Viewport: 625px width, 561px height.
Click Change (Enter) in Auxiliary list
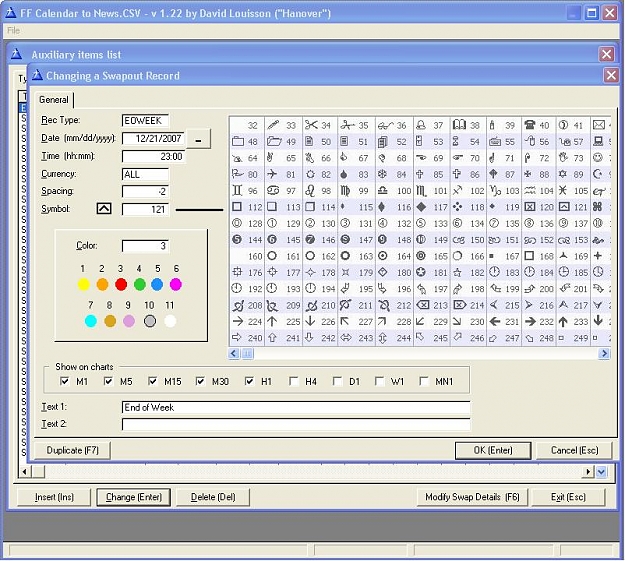(x=134, y=497)
